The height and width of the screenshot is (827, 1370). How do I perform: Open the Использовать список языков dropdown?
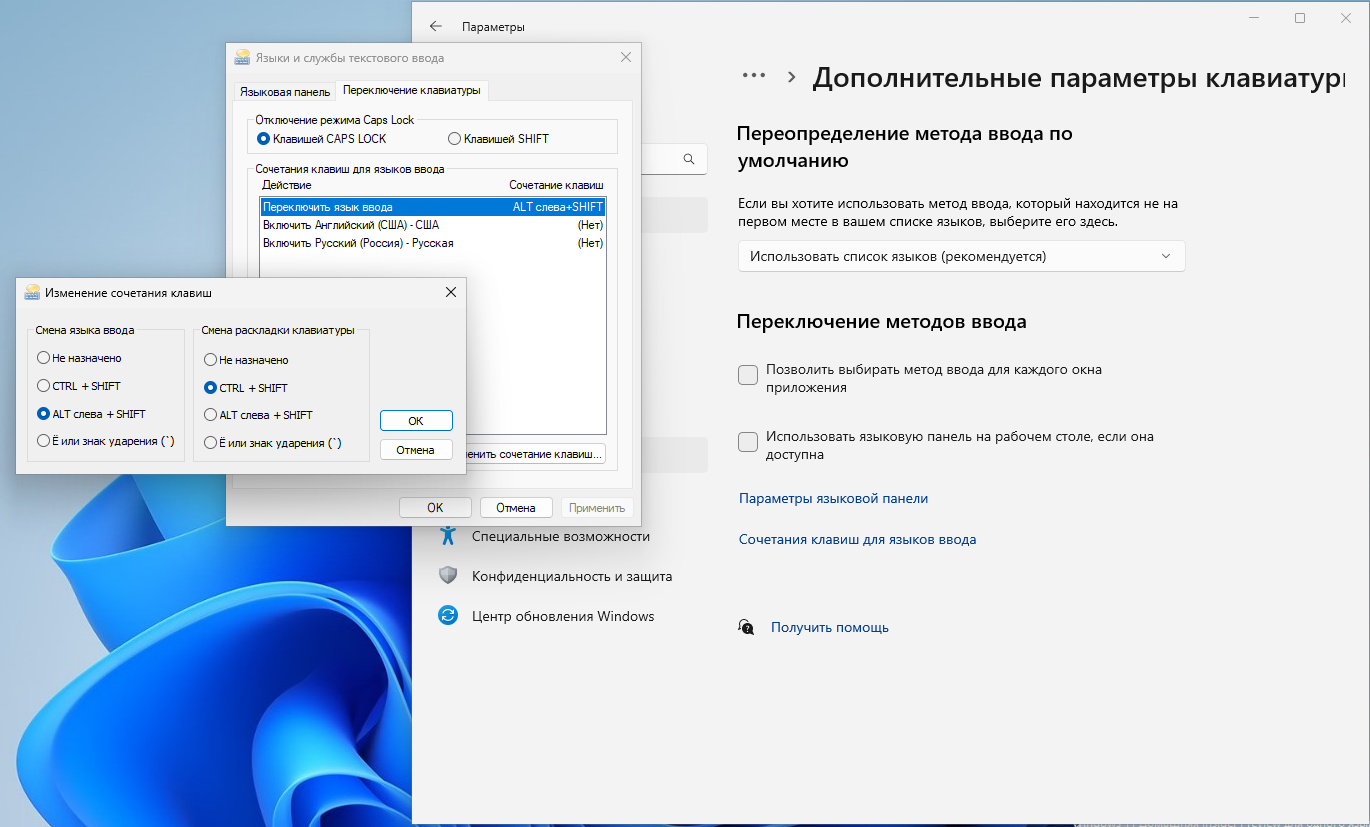(x=961, y=256)
